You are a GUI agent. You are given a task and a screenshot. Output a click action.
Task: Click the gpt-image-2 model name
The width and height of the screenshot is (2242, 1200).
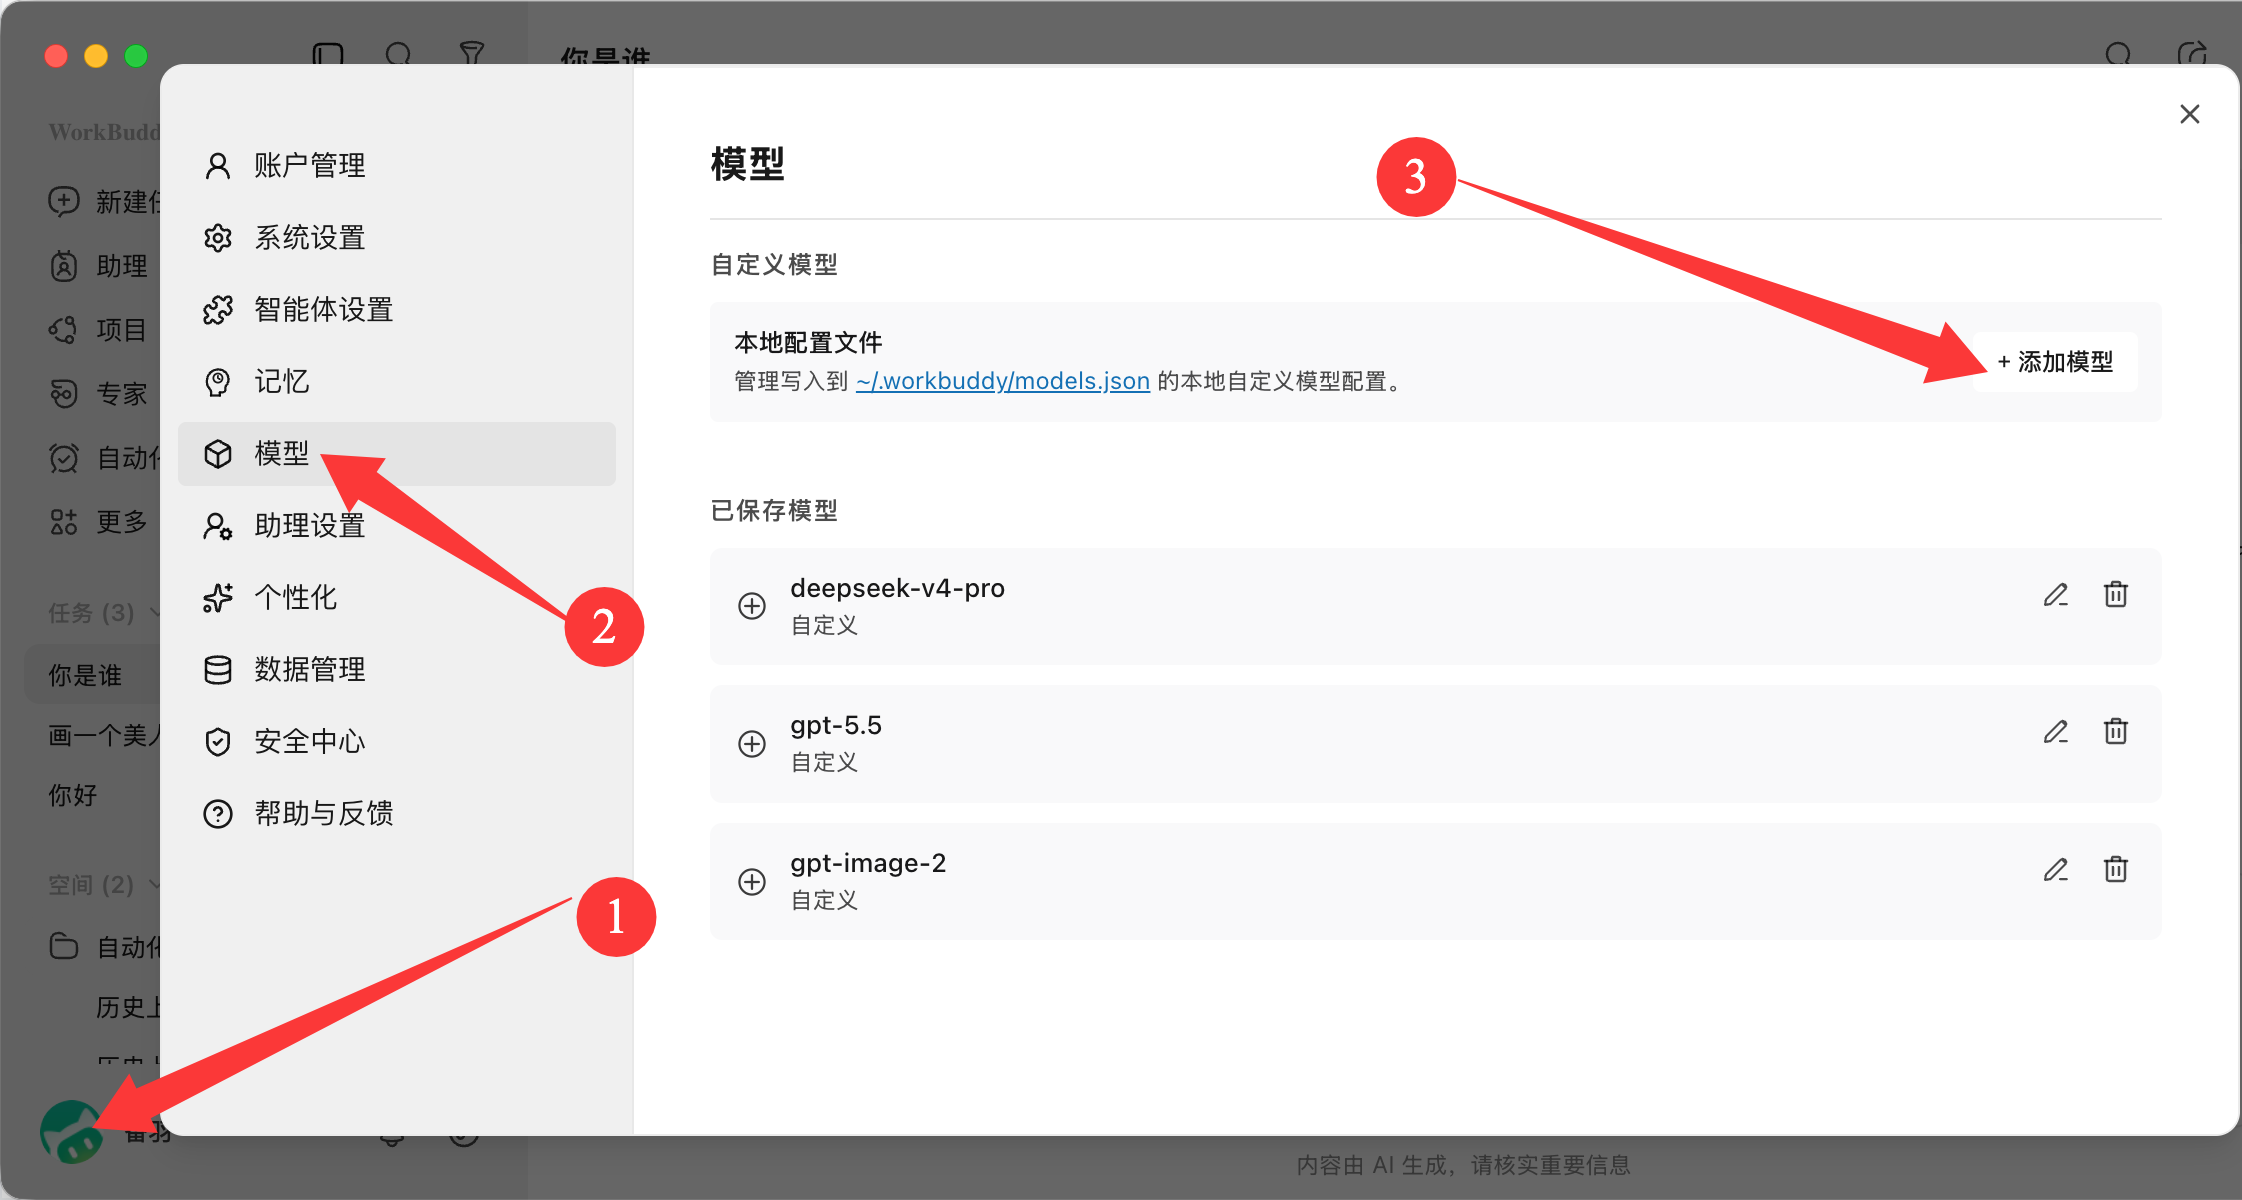point(868,863)
